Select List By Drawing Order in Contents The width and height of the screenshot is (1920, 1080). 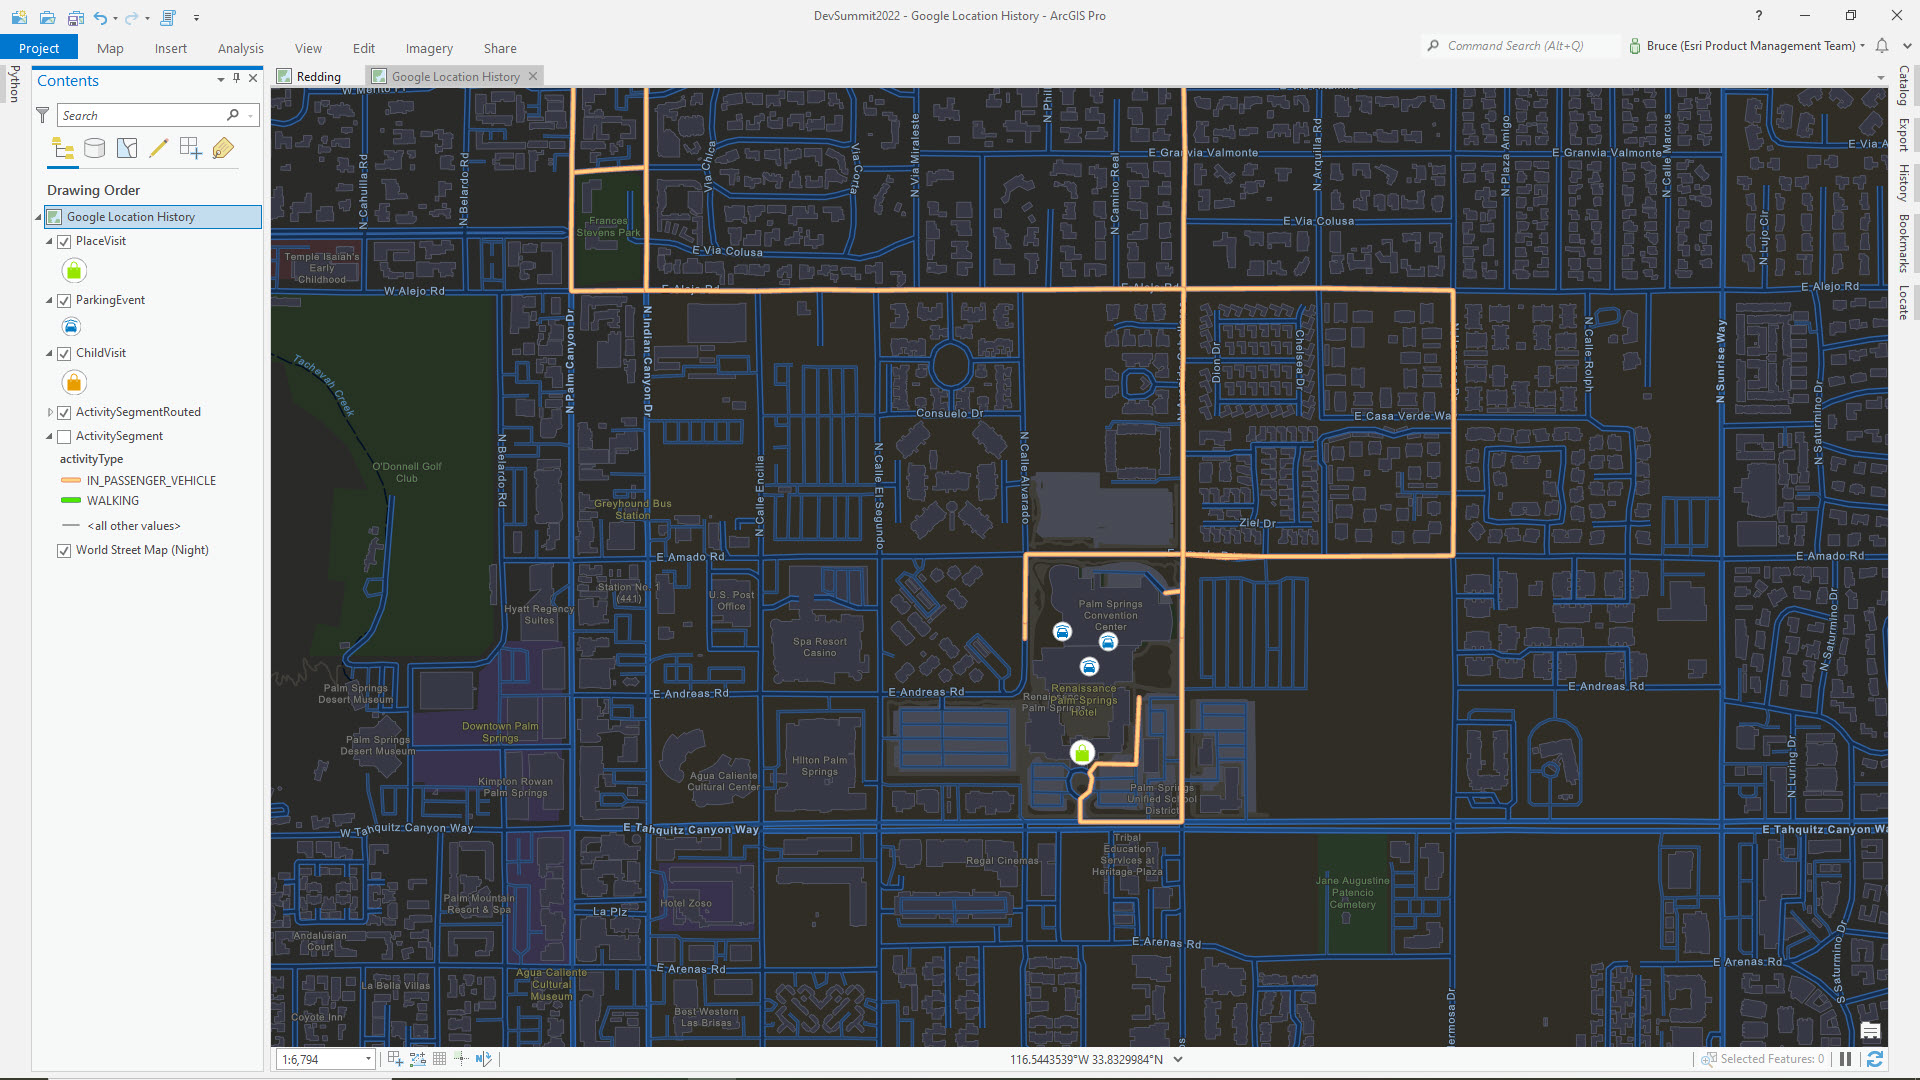pyautogui.click(x=62, y=148)
